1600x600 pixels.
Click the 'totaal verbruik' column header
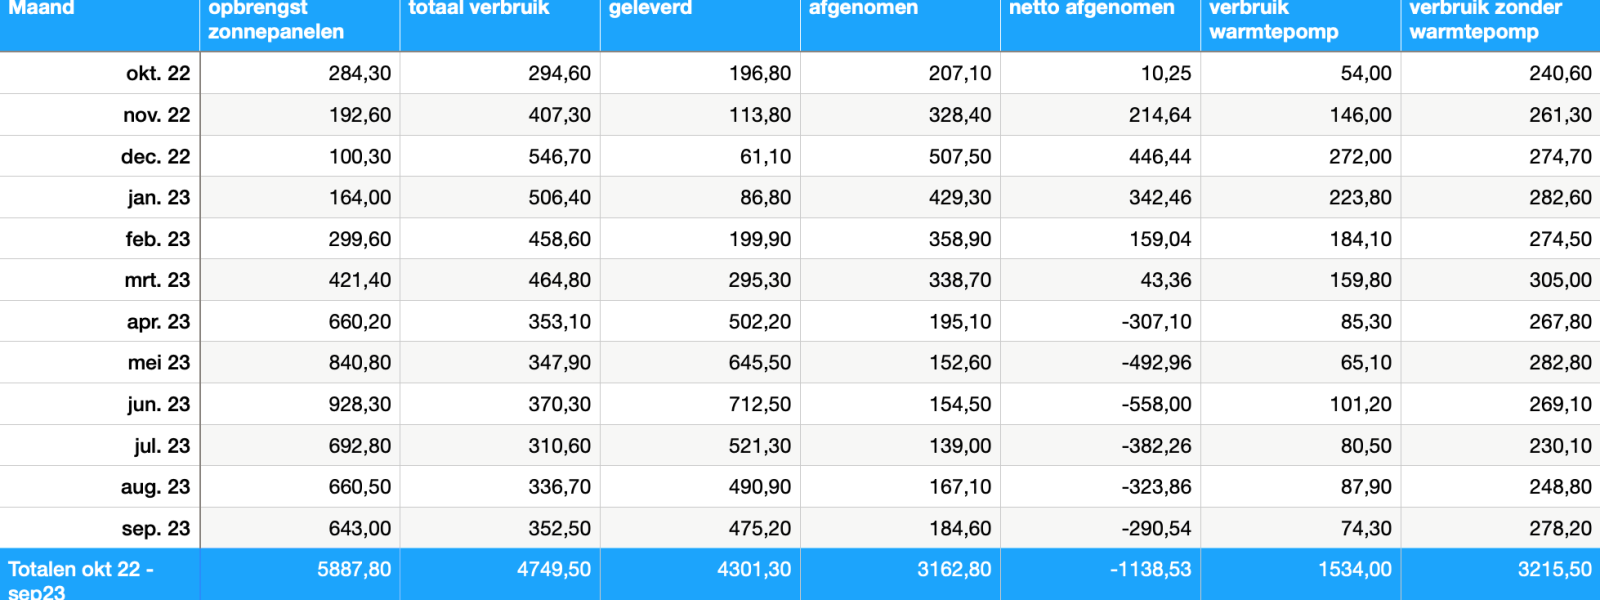click(x=479, y=9)
